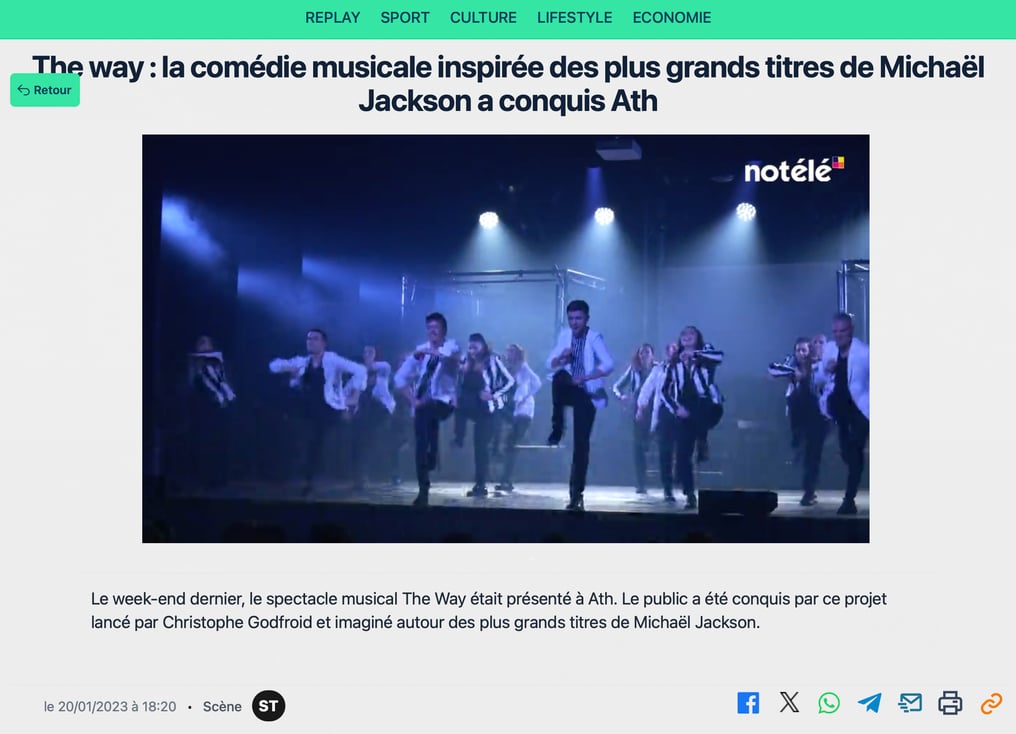This screenshot has width=1016, height=734.
Task: Open the Scène category link
Action: coord(222,707)
